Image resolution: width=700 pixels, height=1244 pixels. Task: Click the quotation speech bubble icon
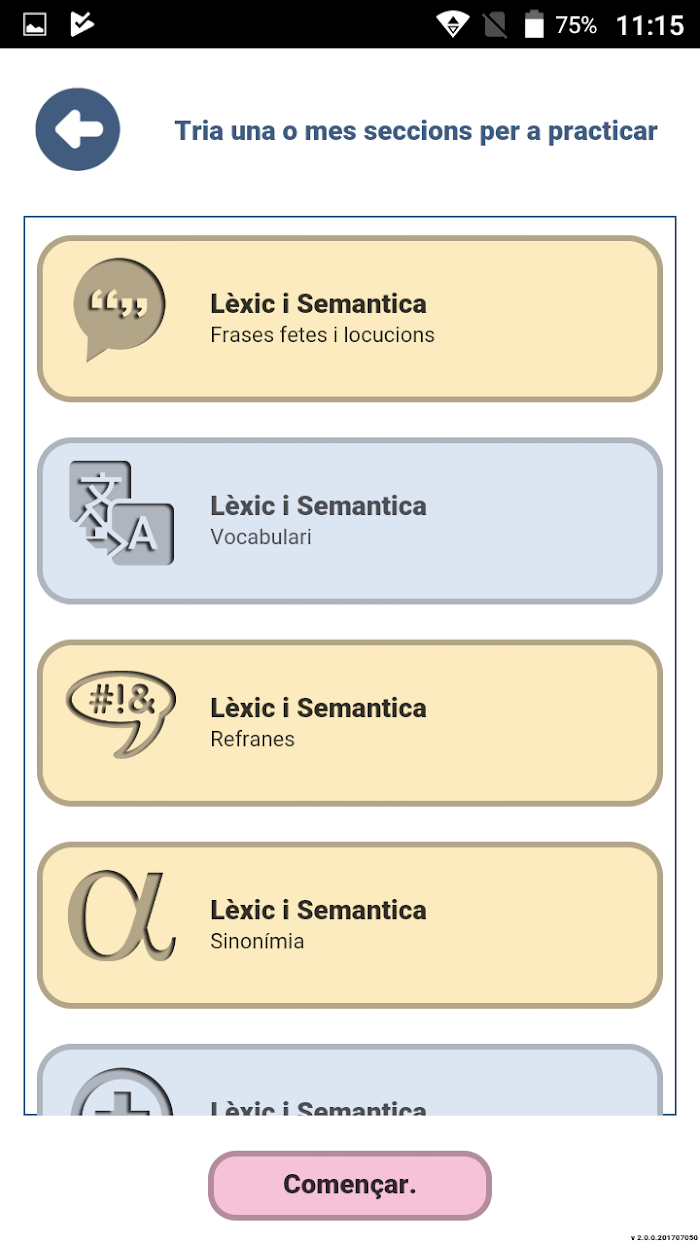[x=119, y=309]
